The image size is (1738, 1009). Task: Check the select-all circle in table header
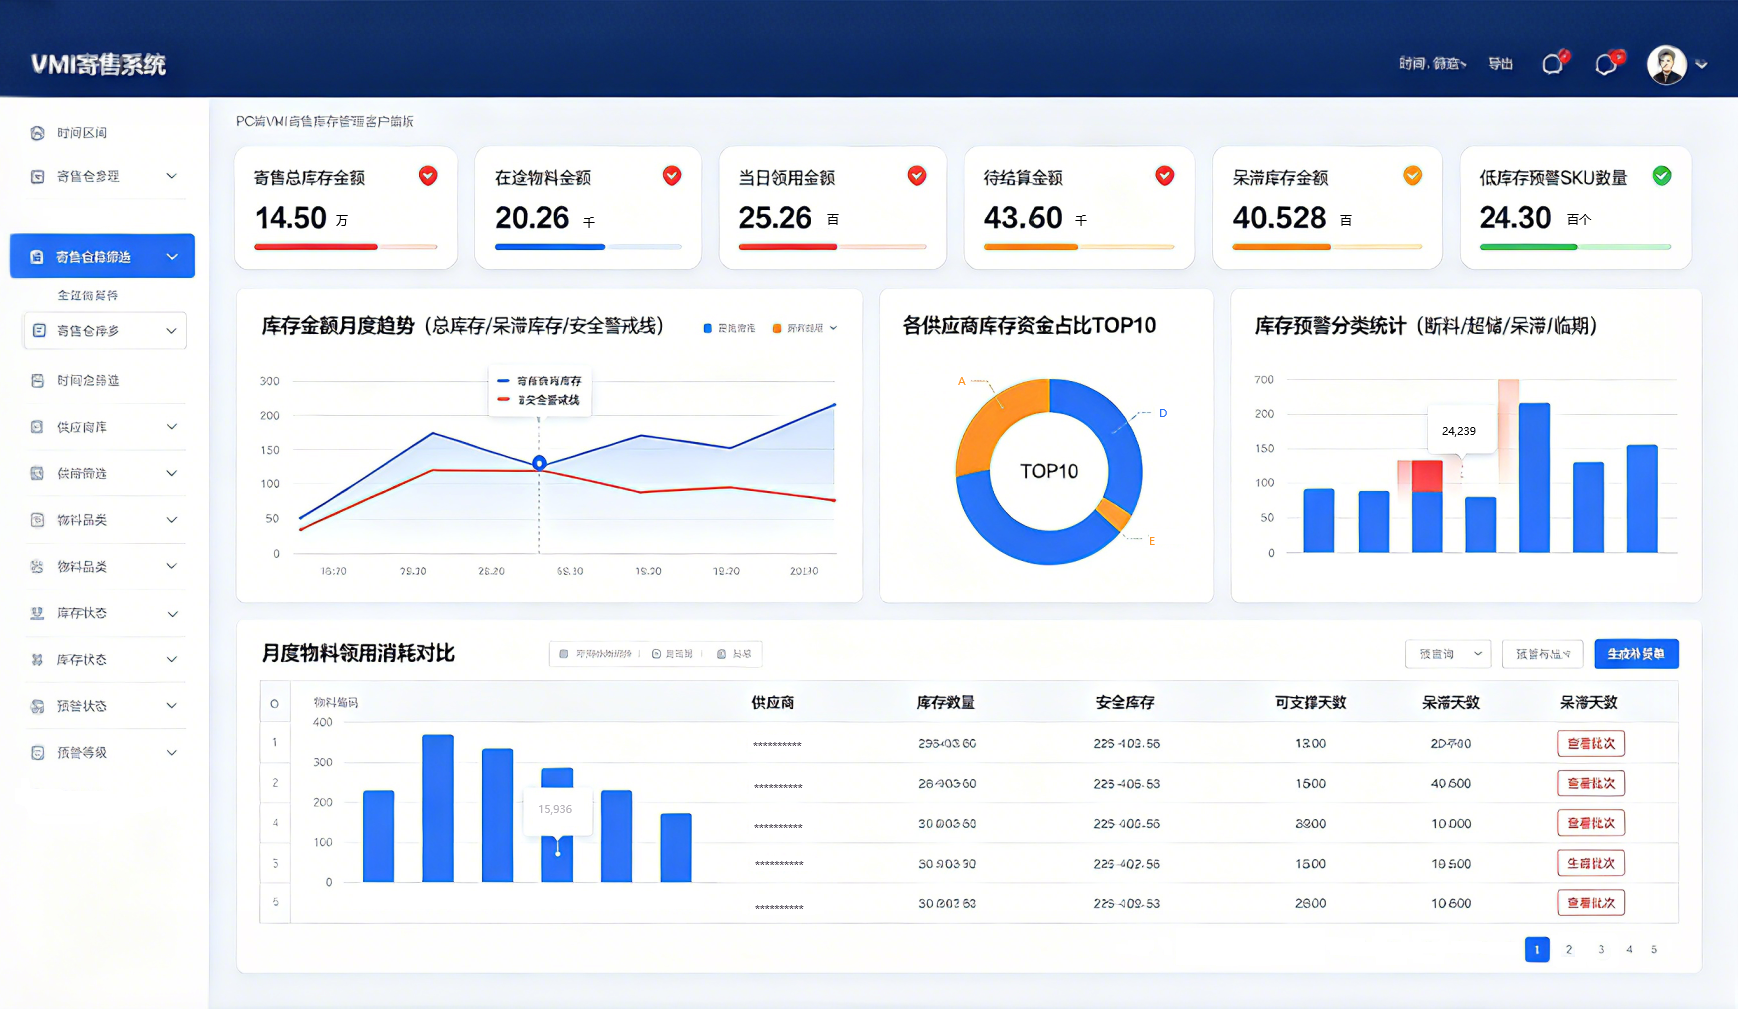point(274,704)
